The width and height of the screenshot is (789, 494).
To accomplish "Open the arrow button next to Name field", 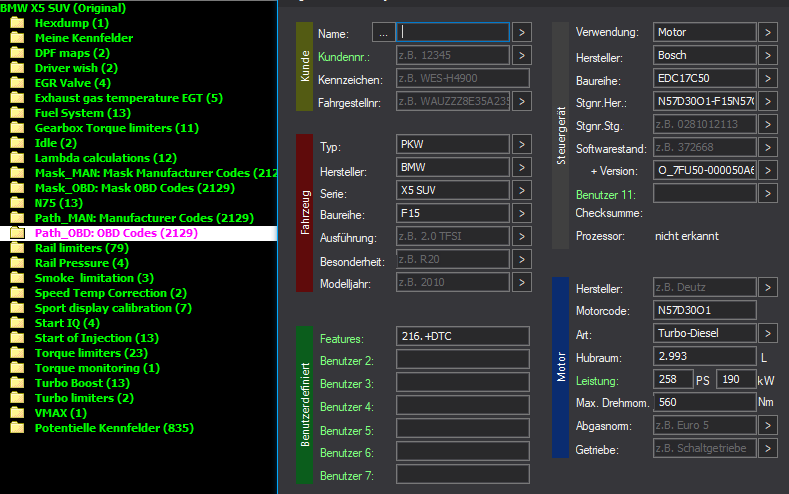I will click(522, 32).
